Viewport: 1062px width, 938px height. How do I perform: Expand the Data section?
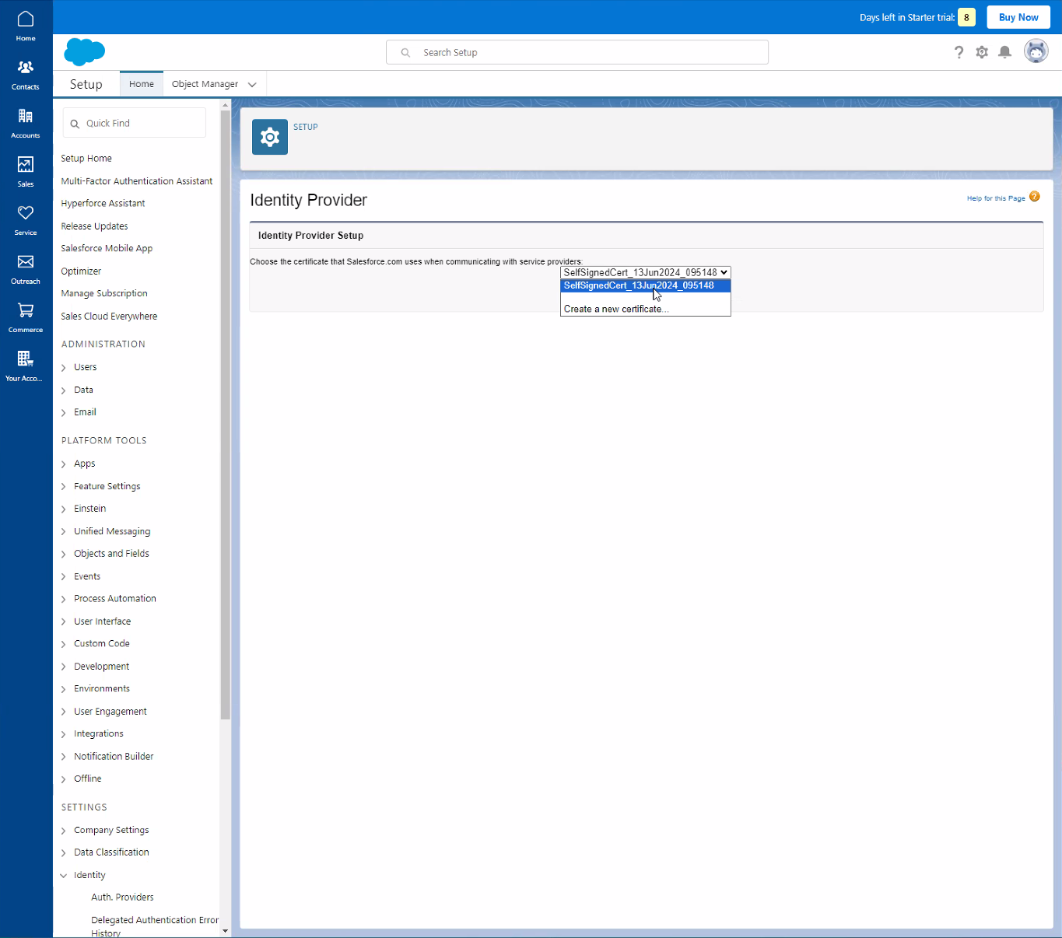[64, 390]
